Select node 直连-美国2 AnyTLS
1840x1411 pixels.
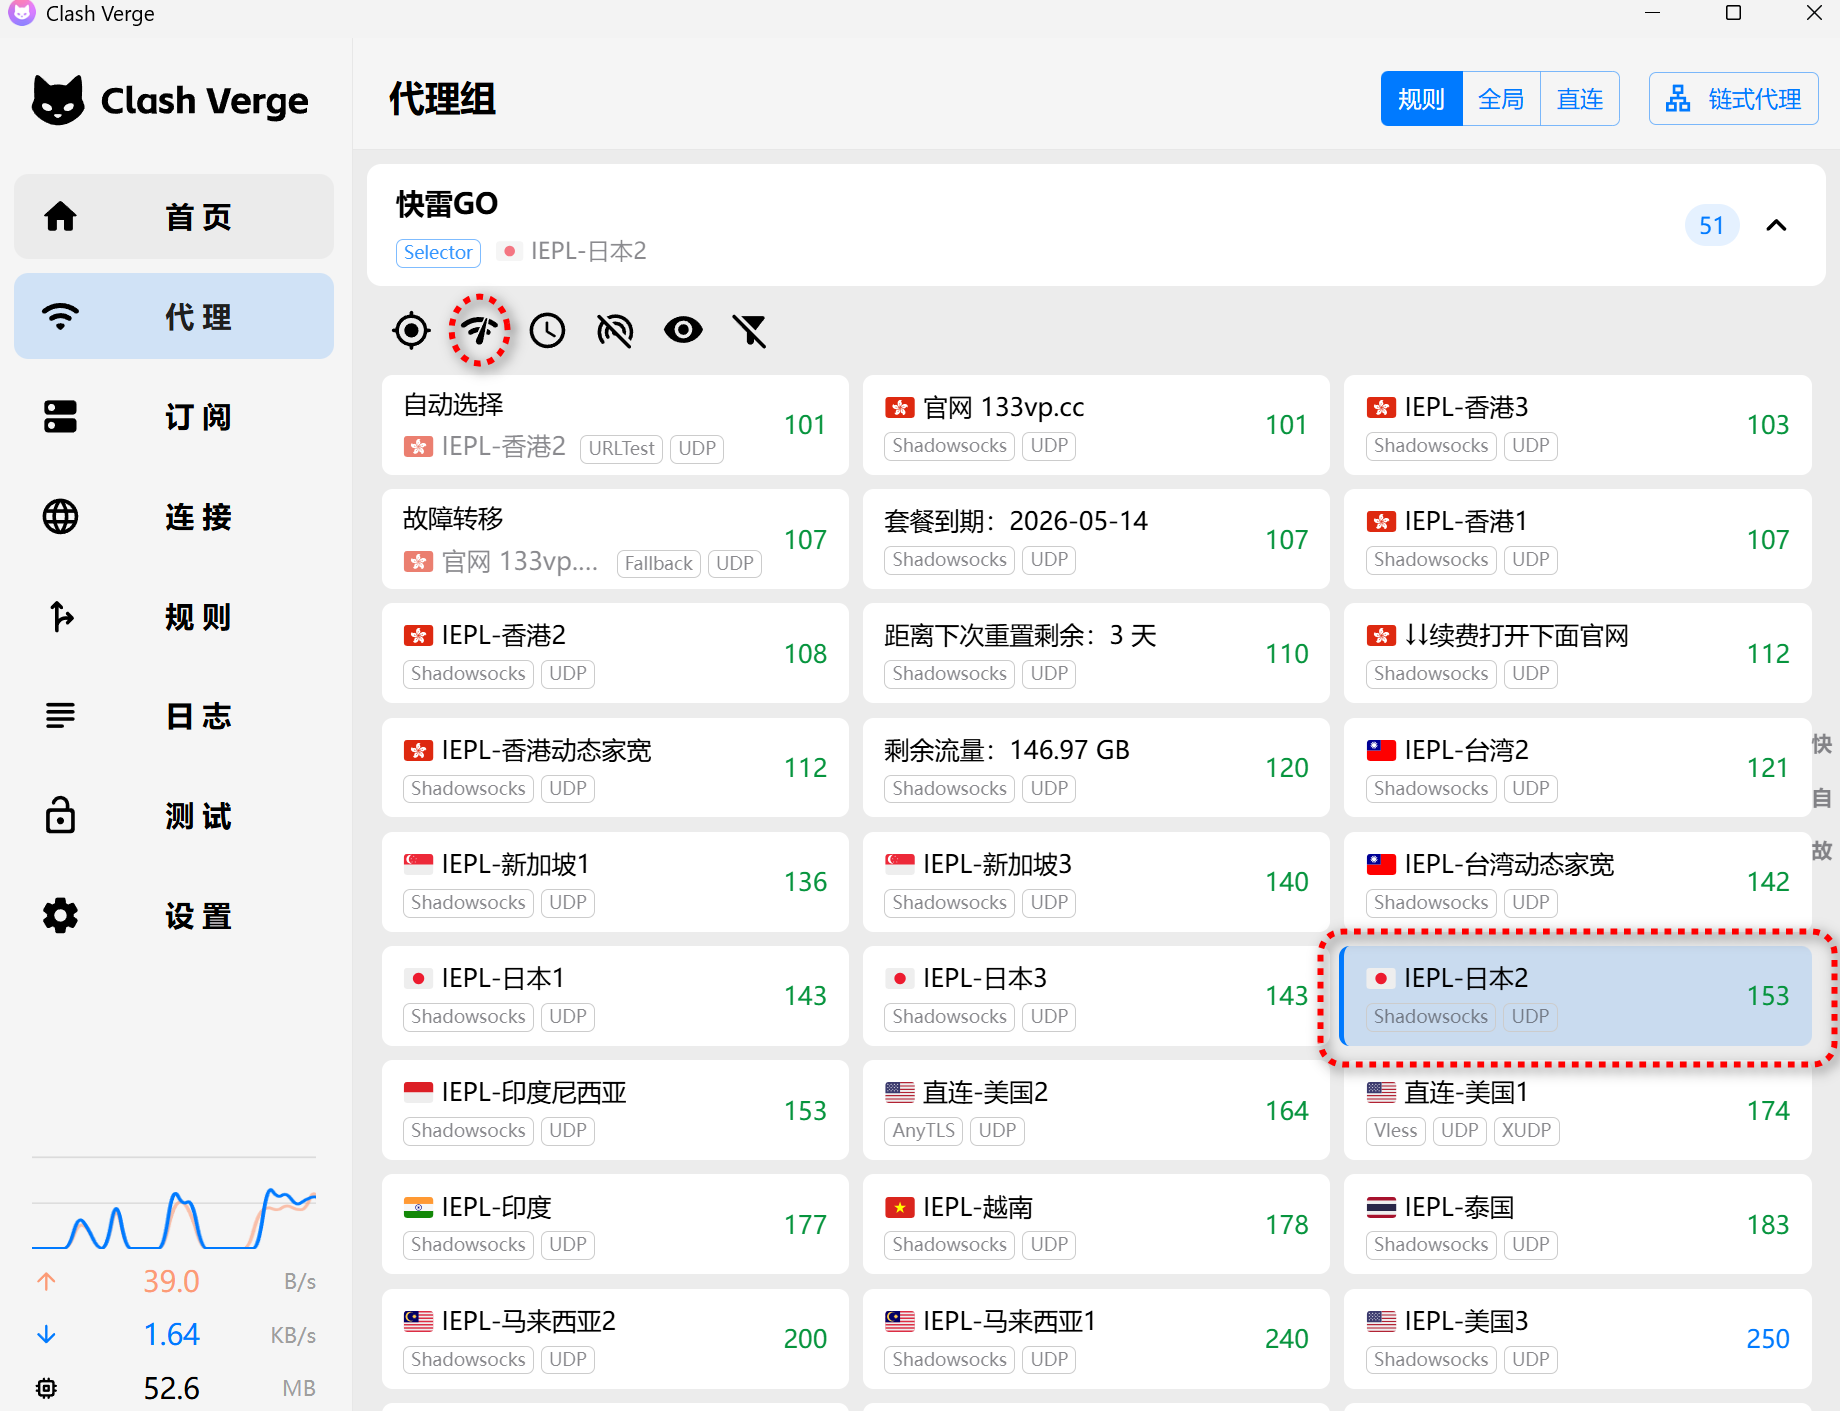tap(1096, 1110)
